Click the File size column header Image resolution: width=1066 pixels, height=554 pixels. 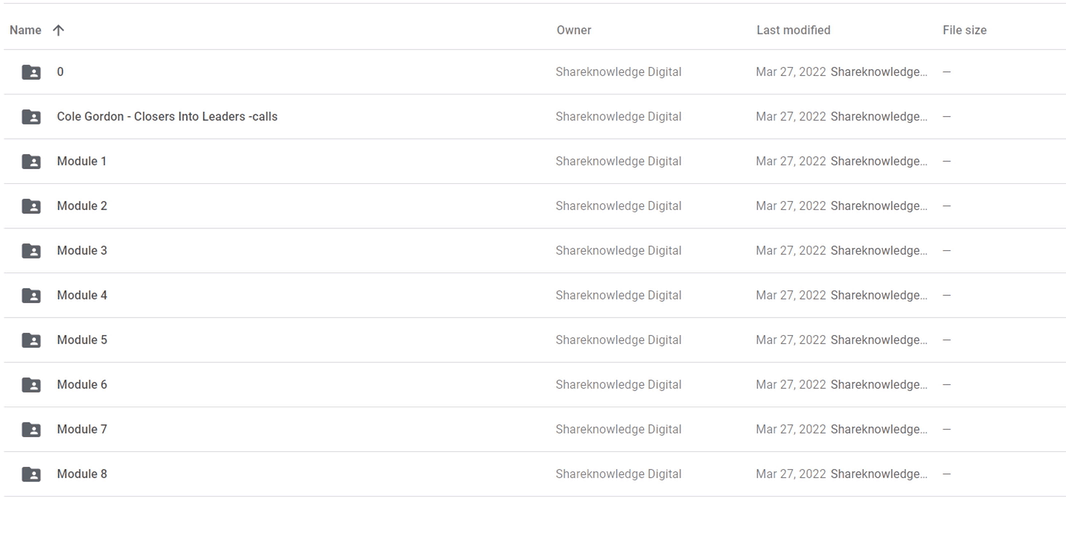pos(964,30)
